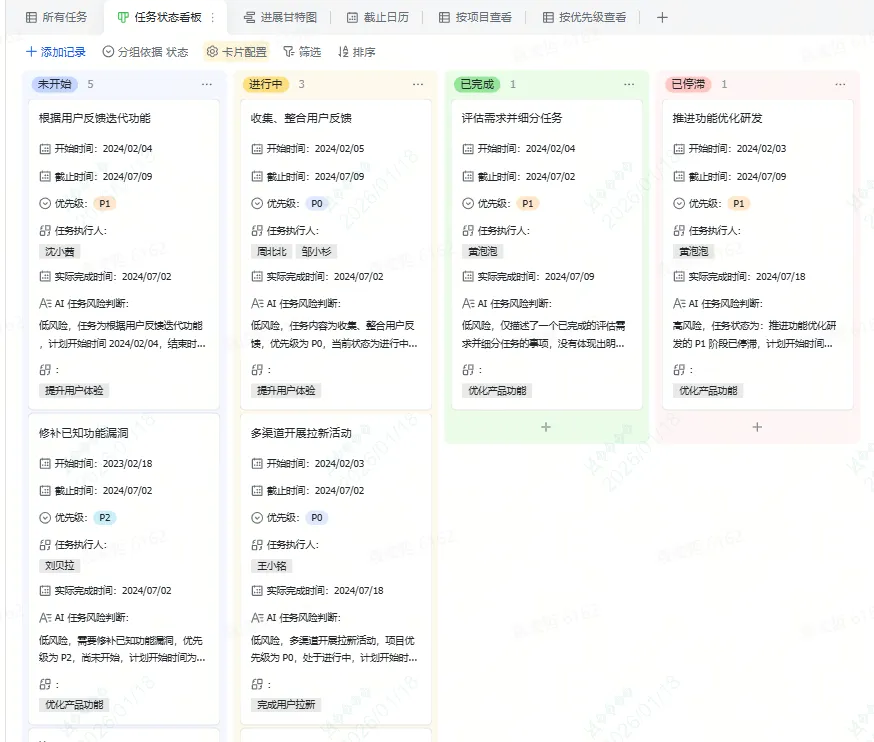
Task: Open the 进行中 column more menu
Action: (418, 84)
